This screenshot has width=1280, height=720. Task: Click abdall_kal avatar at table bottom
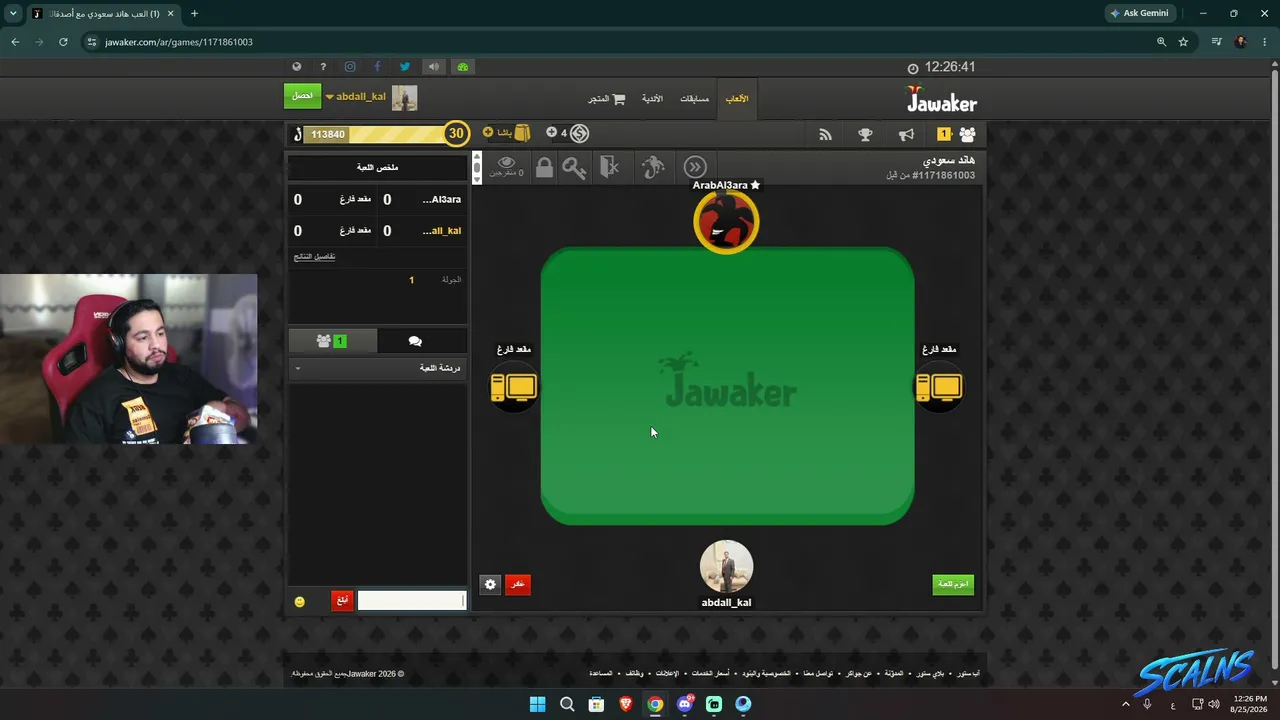pyautogui.click(x=726, y=567)
